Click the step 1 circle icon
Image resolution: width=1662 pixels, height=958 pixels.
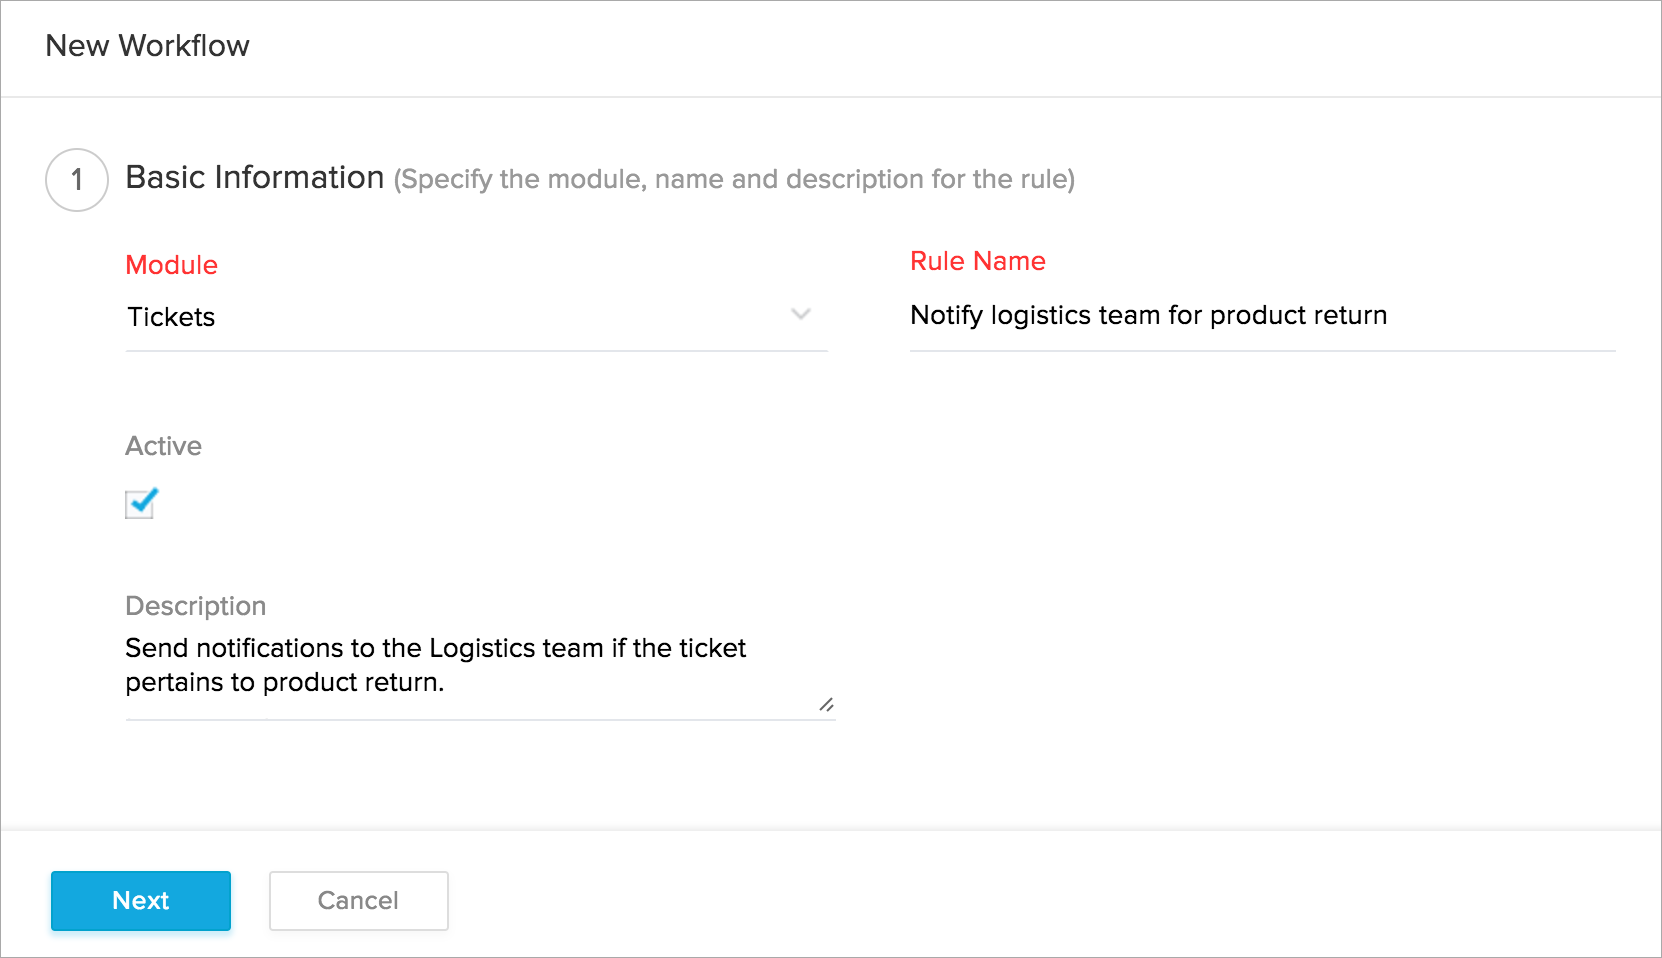77,180
